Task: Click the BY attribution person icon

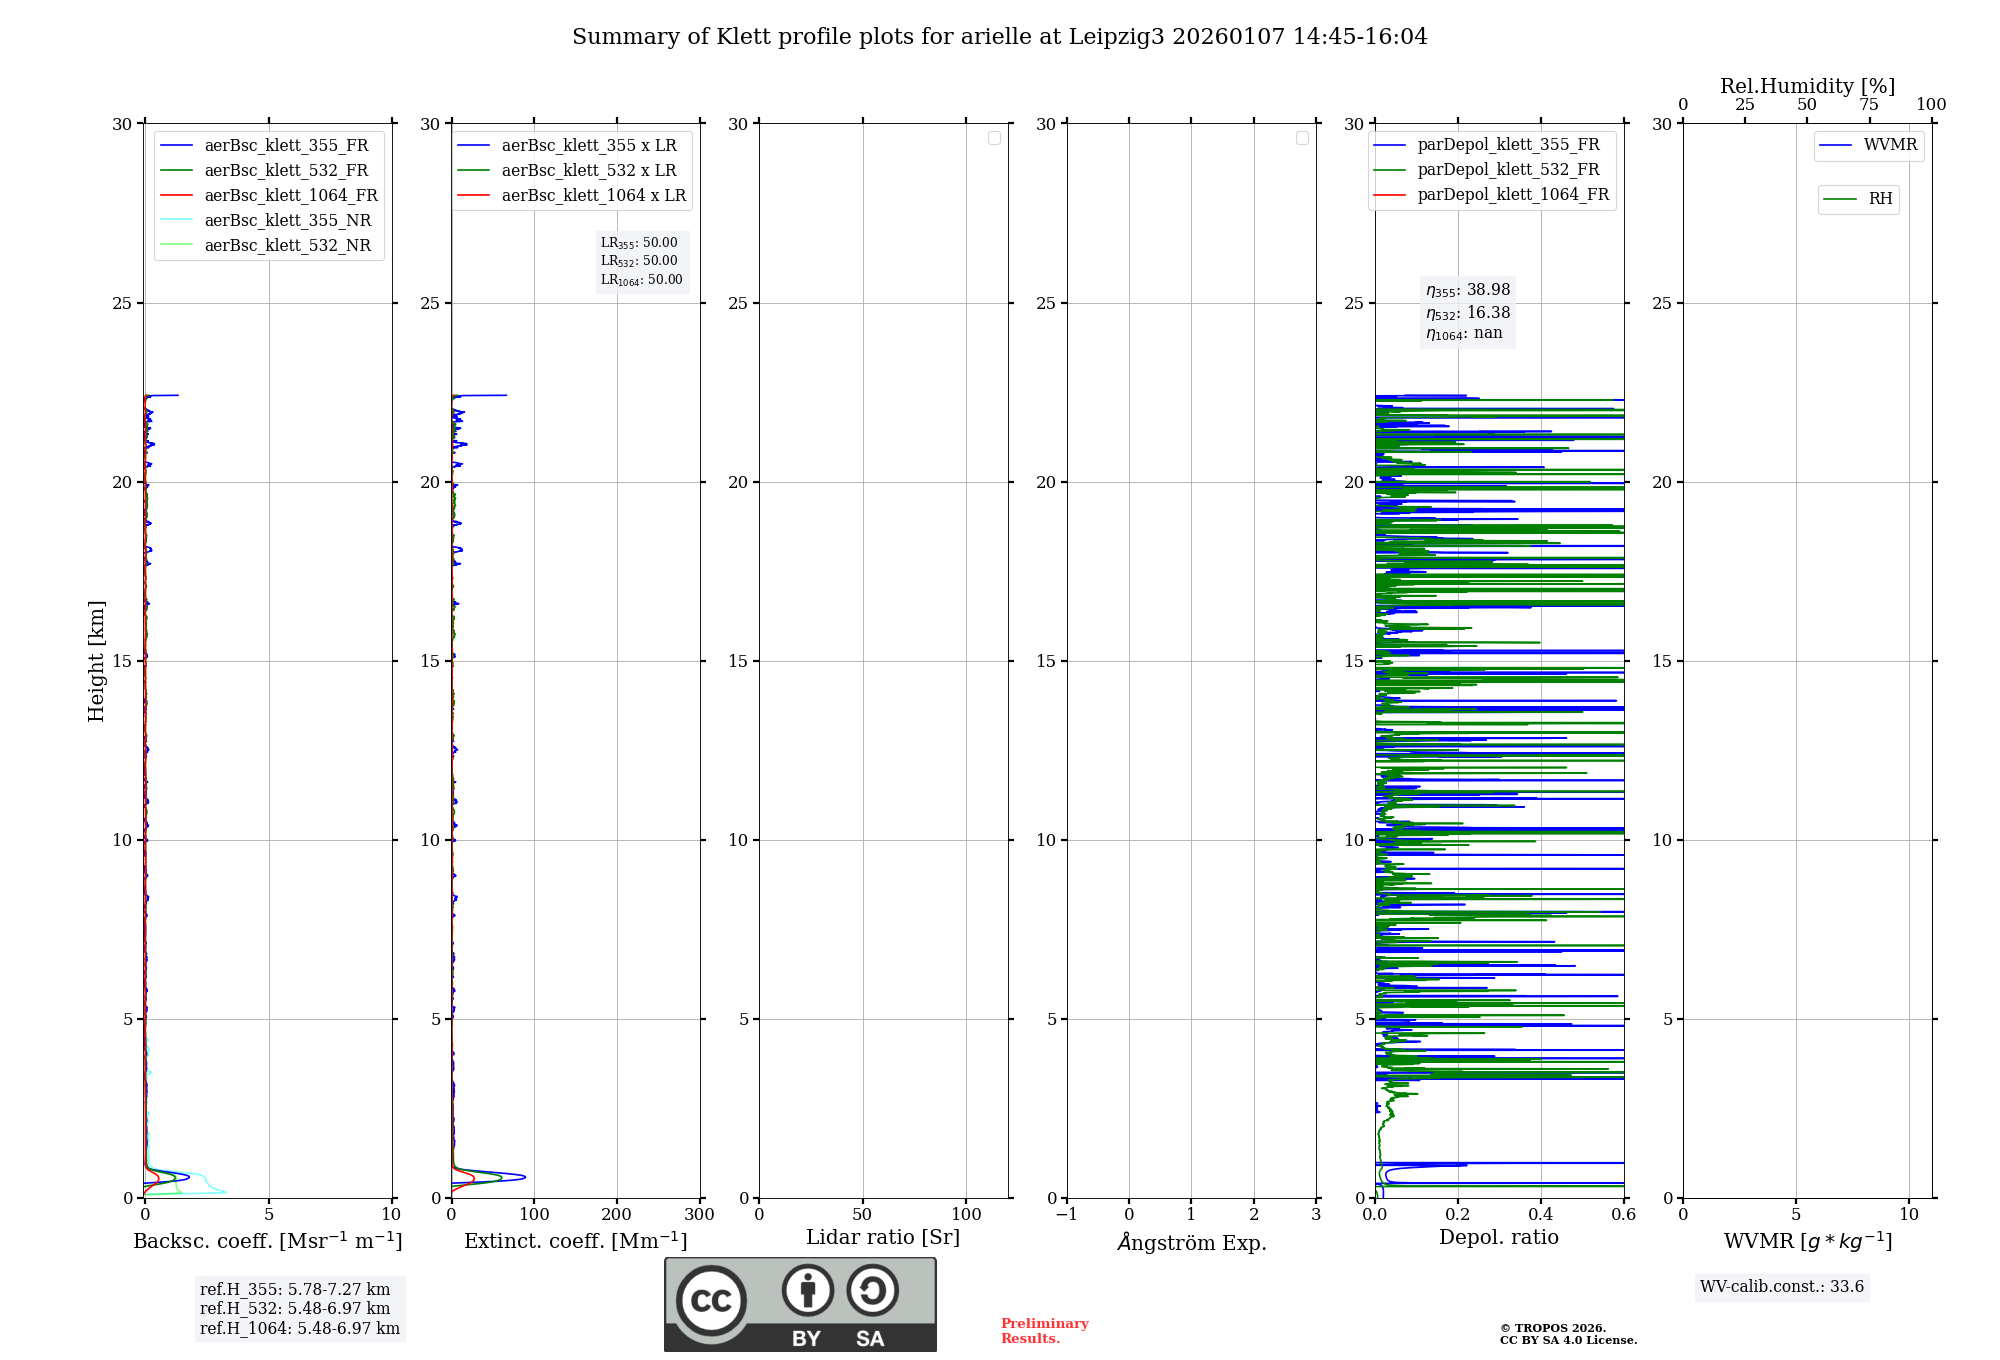Action: [807, 1290]
